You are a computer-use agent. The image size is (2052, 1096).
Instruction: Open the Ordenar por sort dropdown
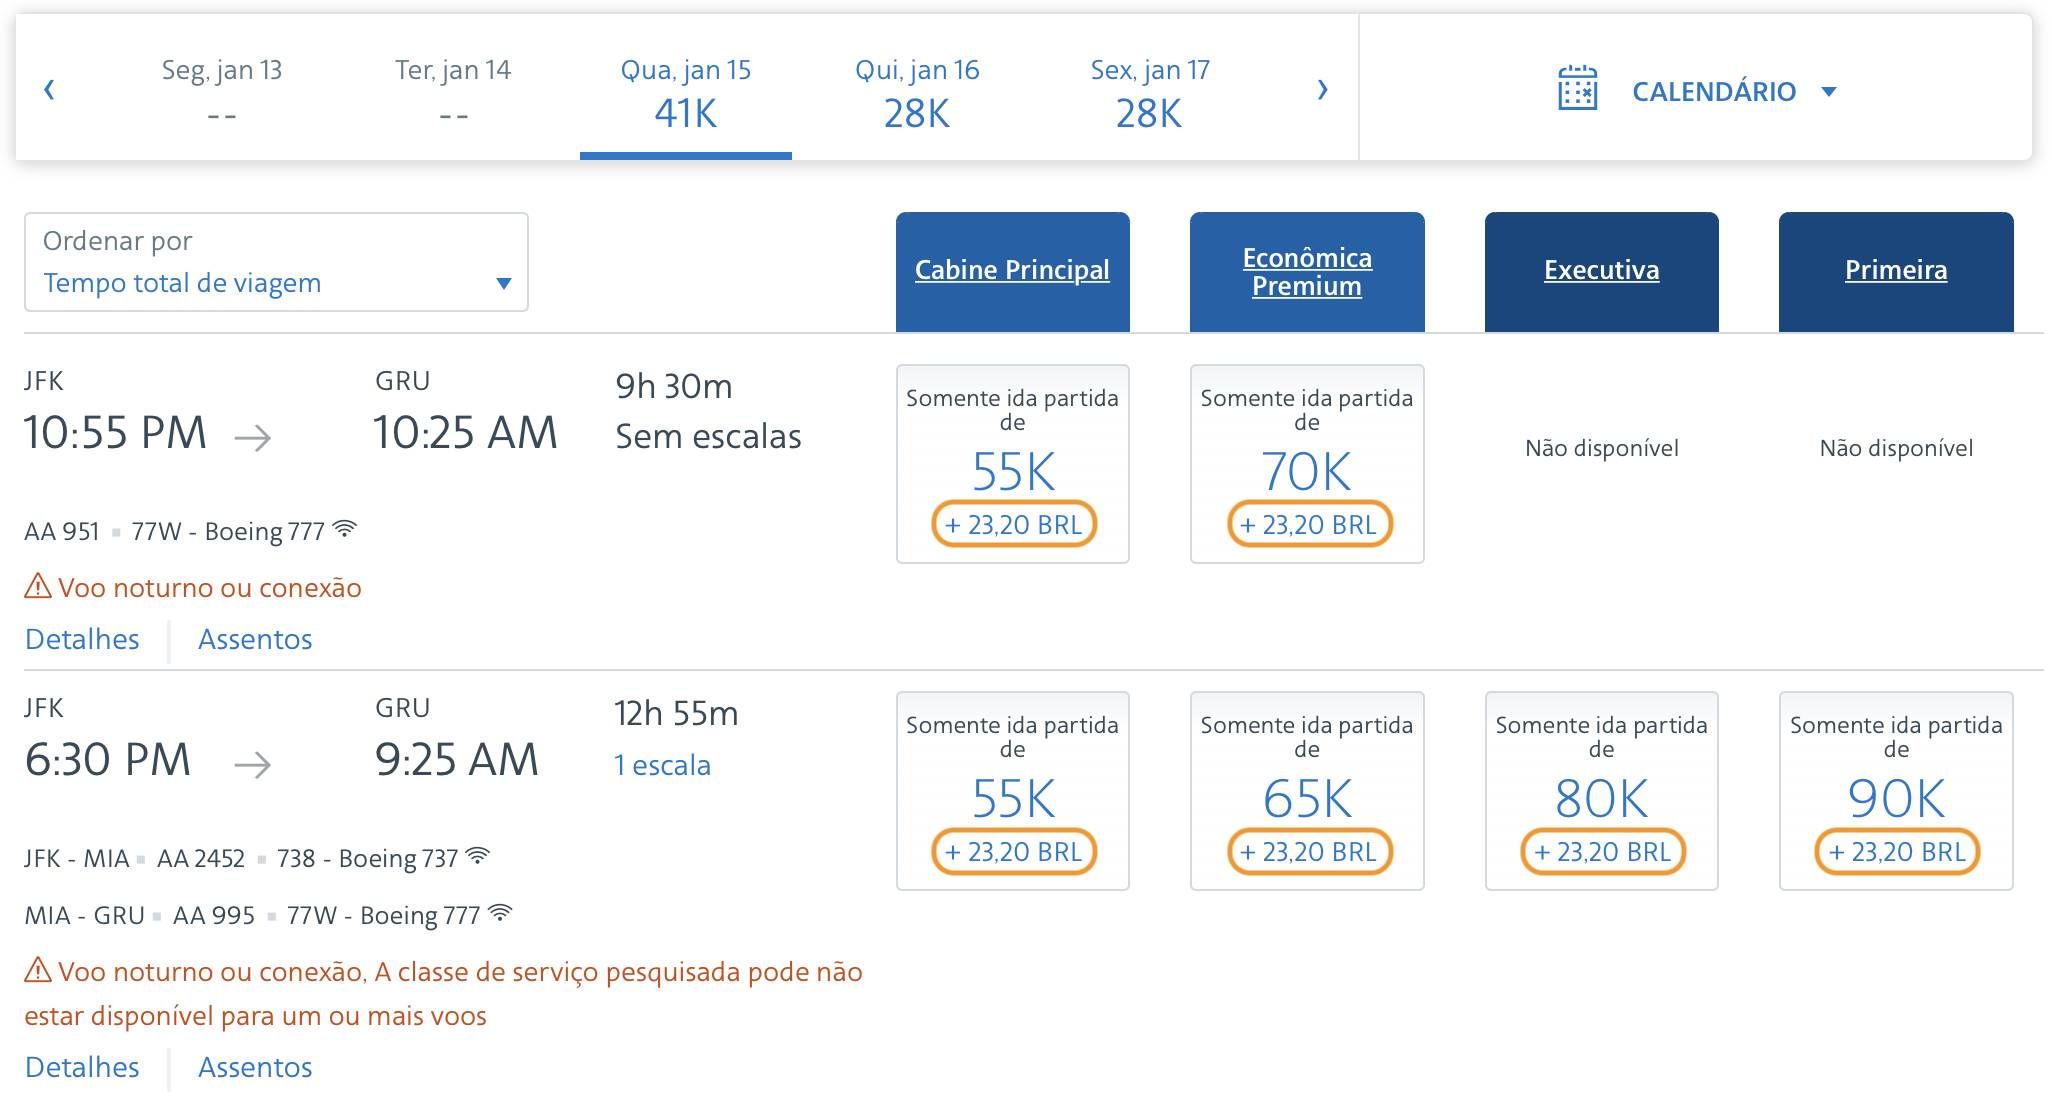coord(276,262)
